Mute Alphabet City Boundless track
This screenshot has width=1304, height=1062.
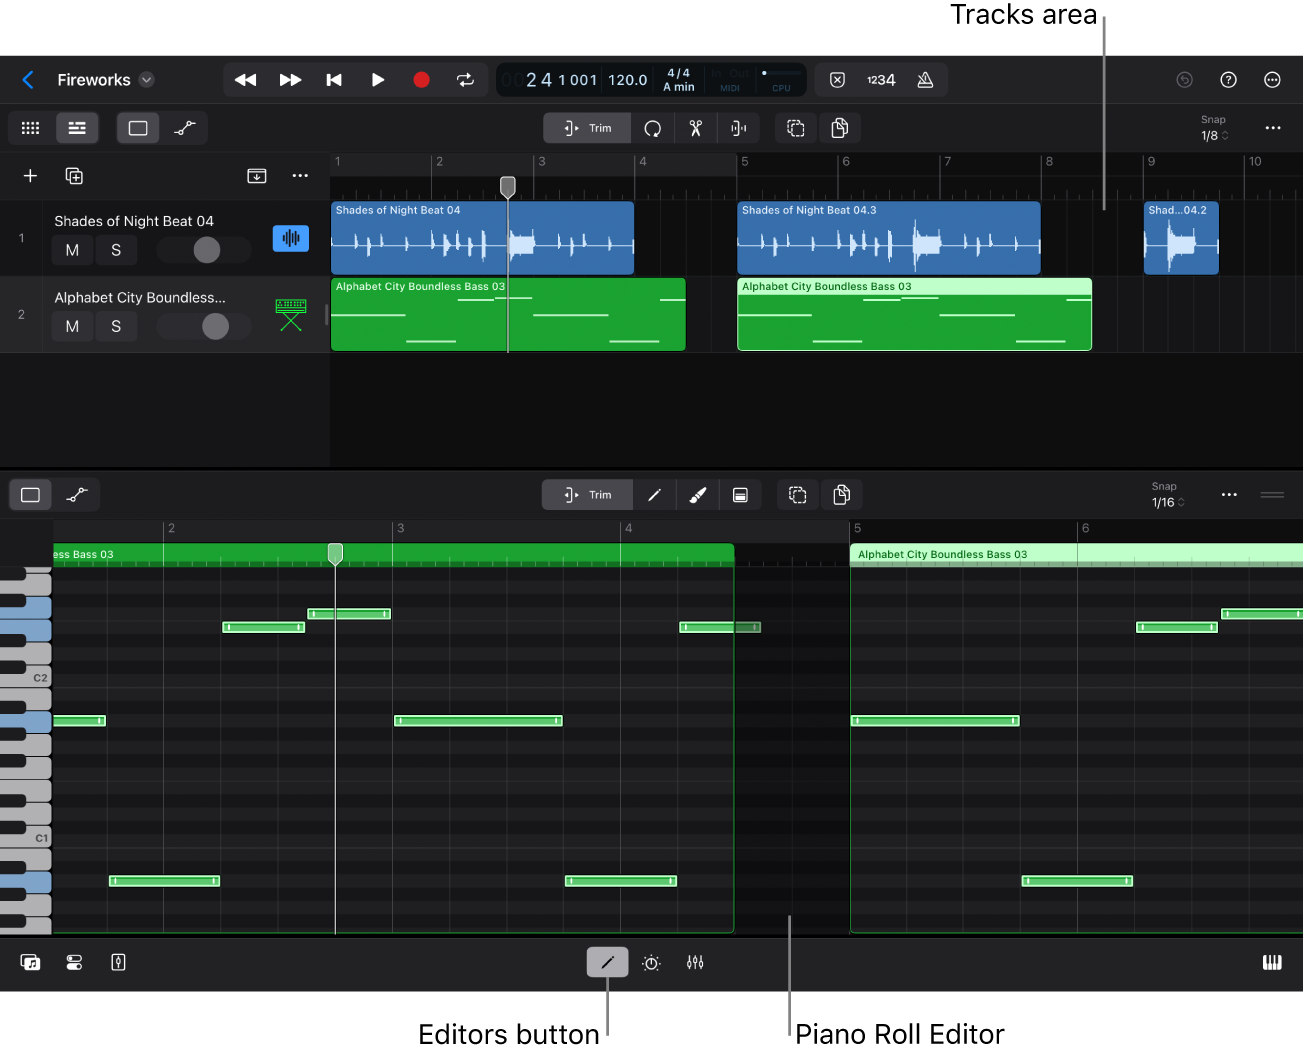point(72,326)
